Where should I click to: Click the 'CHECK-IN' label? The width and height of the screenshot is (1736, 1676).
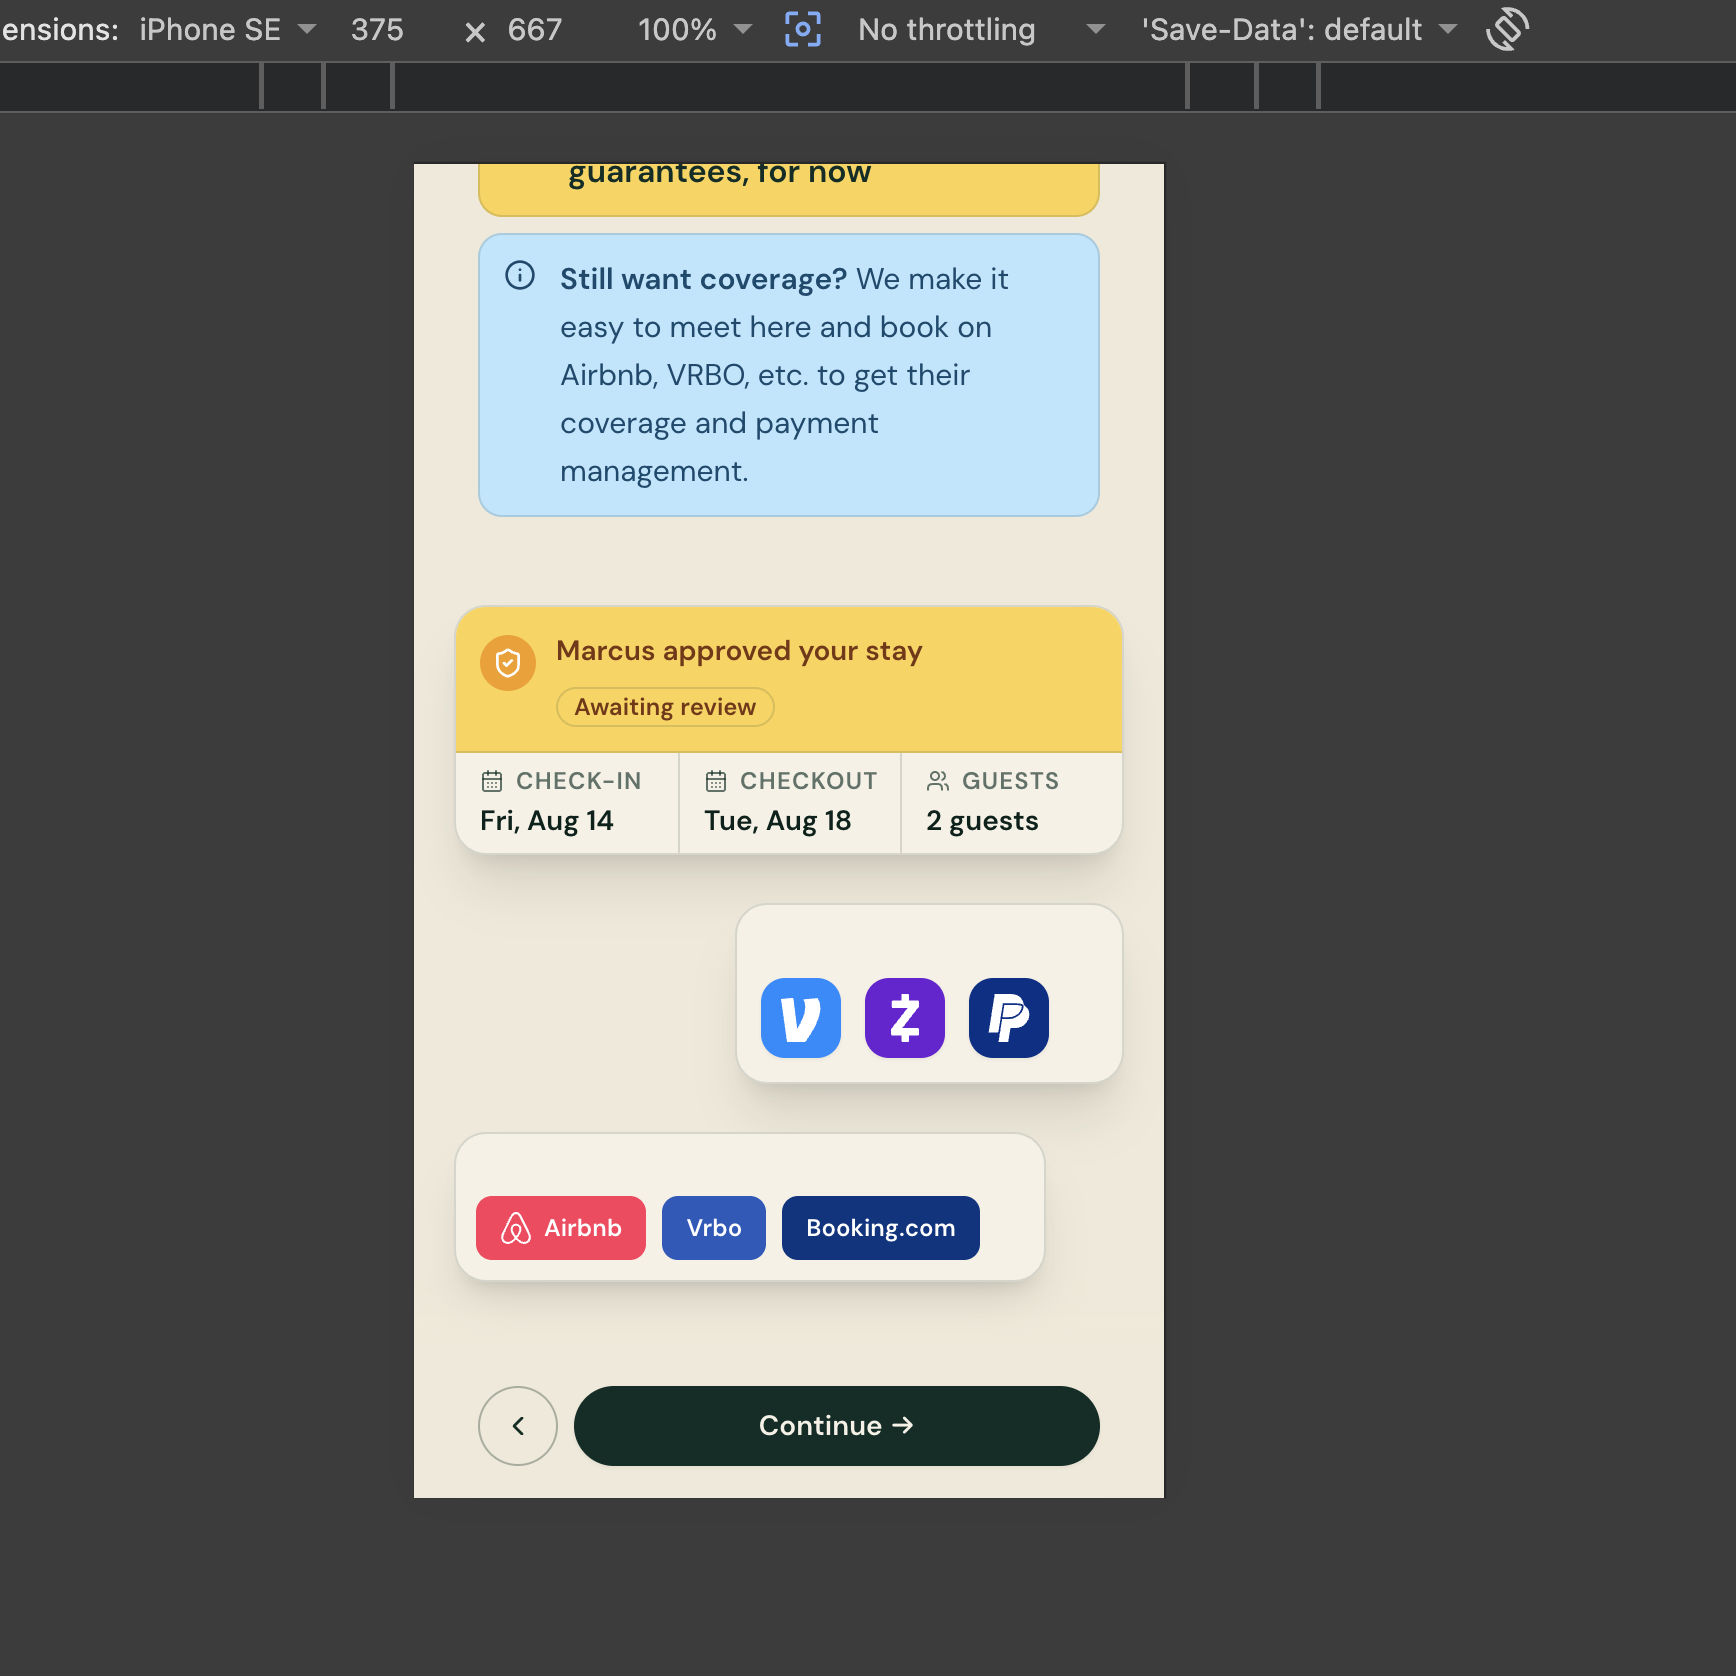pyautogui.click(x=579, y=781)
